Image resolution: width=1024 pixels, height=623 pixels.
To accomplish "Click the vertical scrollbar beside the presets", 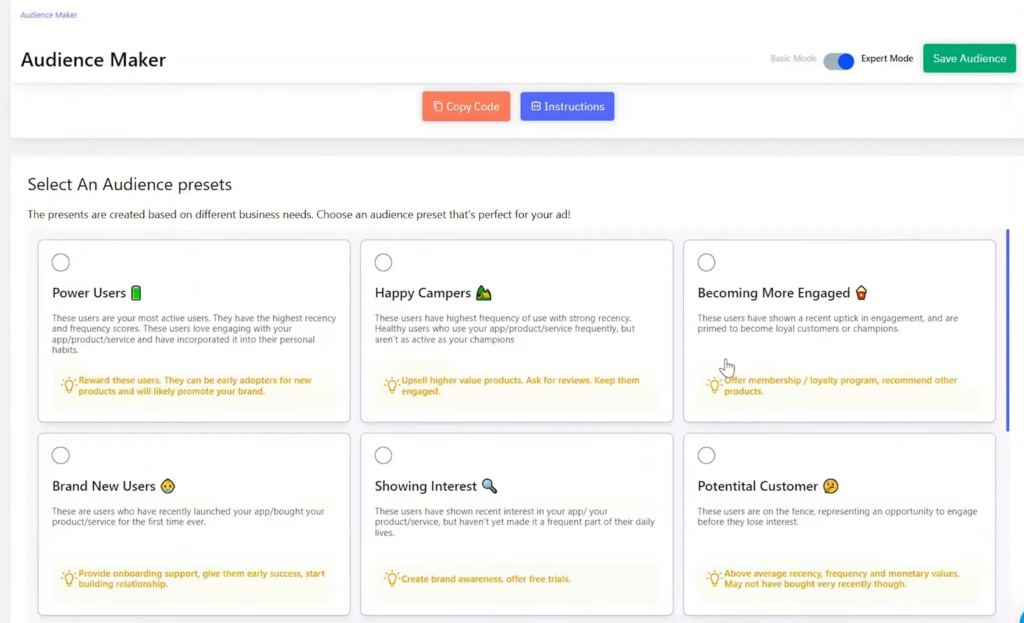I will point(1008,330).
